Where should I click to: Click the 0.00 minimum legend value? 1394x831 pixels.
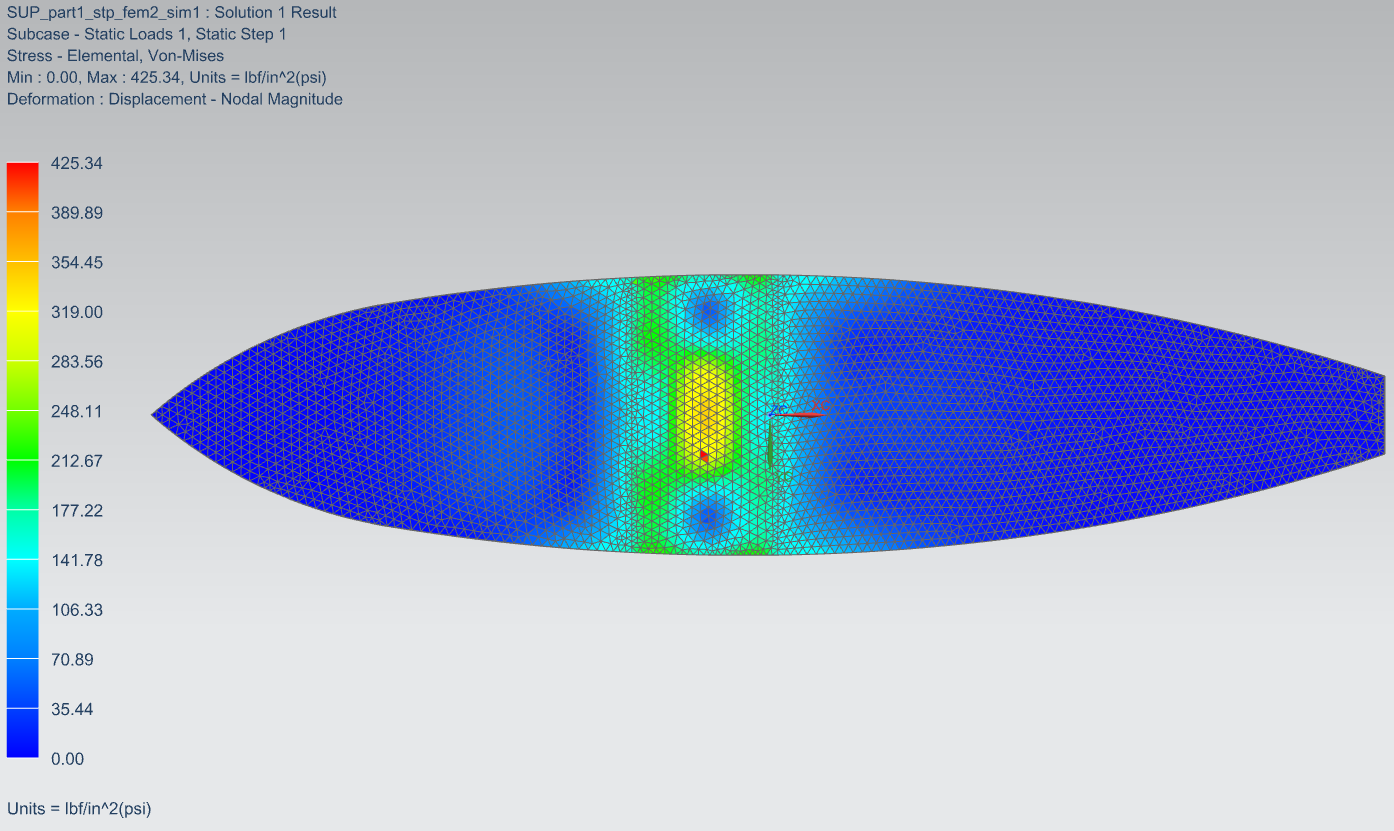tap(67, 759)
